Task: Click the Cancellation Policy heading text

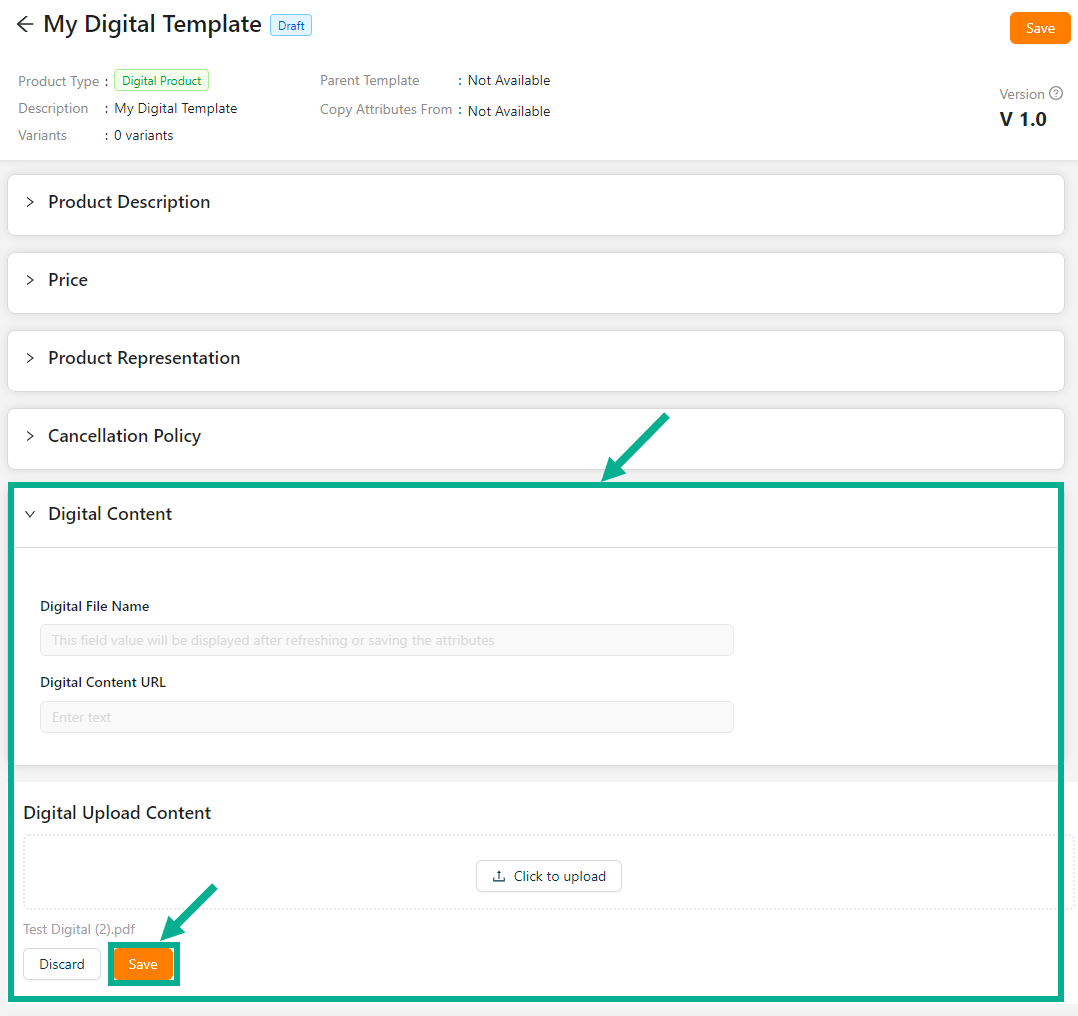Action: click(124, 436)
